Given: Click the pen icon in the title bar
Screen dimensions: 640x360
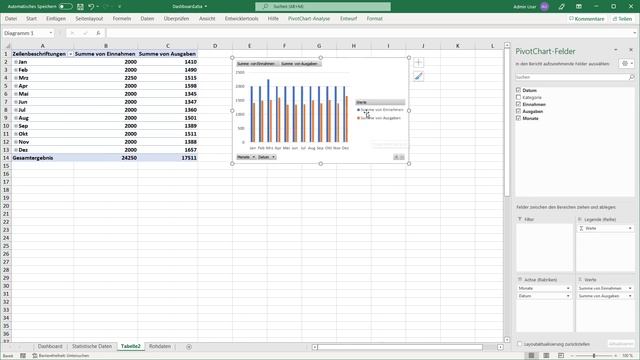Looking at the screenshot, I should [562, 7].
